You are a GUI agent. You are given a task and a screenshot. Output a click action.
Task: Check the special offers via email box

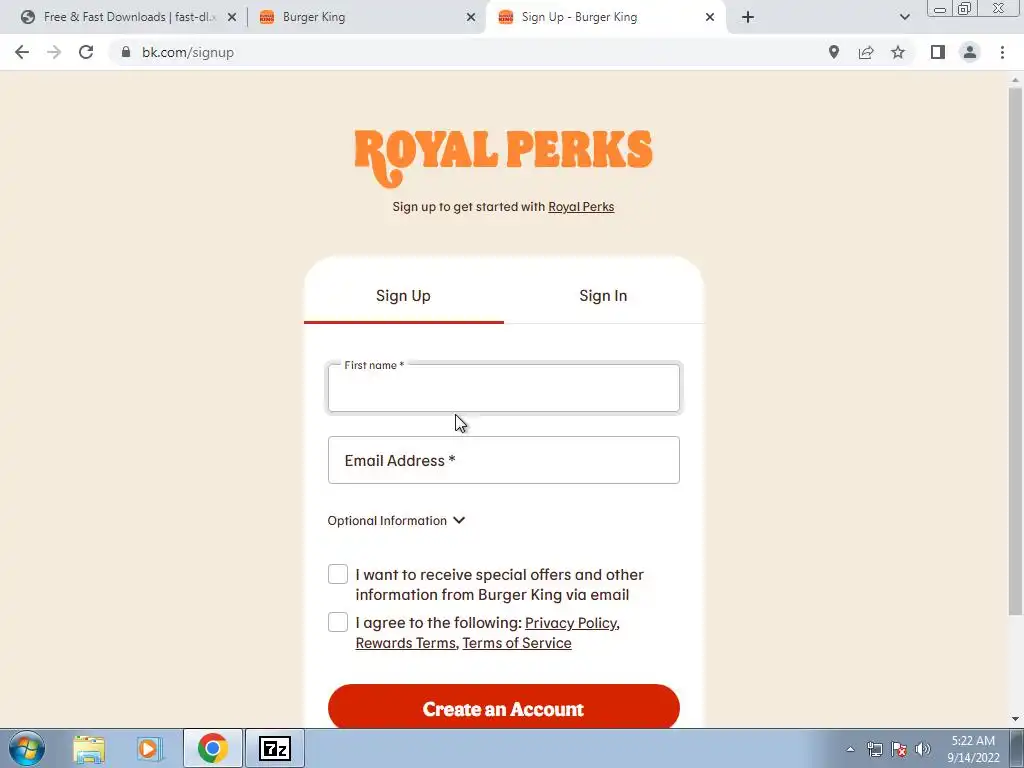pos(338,574)
